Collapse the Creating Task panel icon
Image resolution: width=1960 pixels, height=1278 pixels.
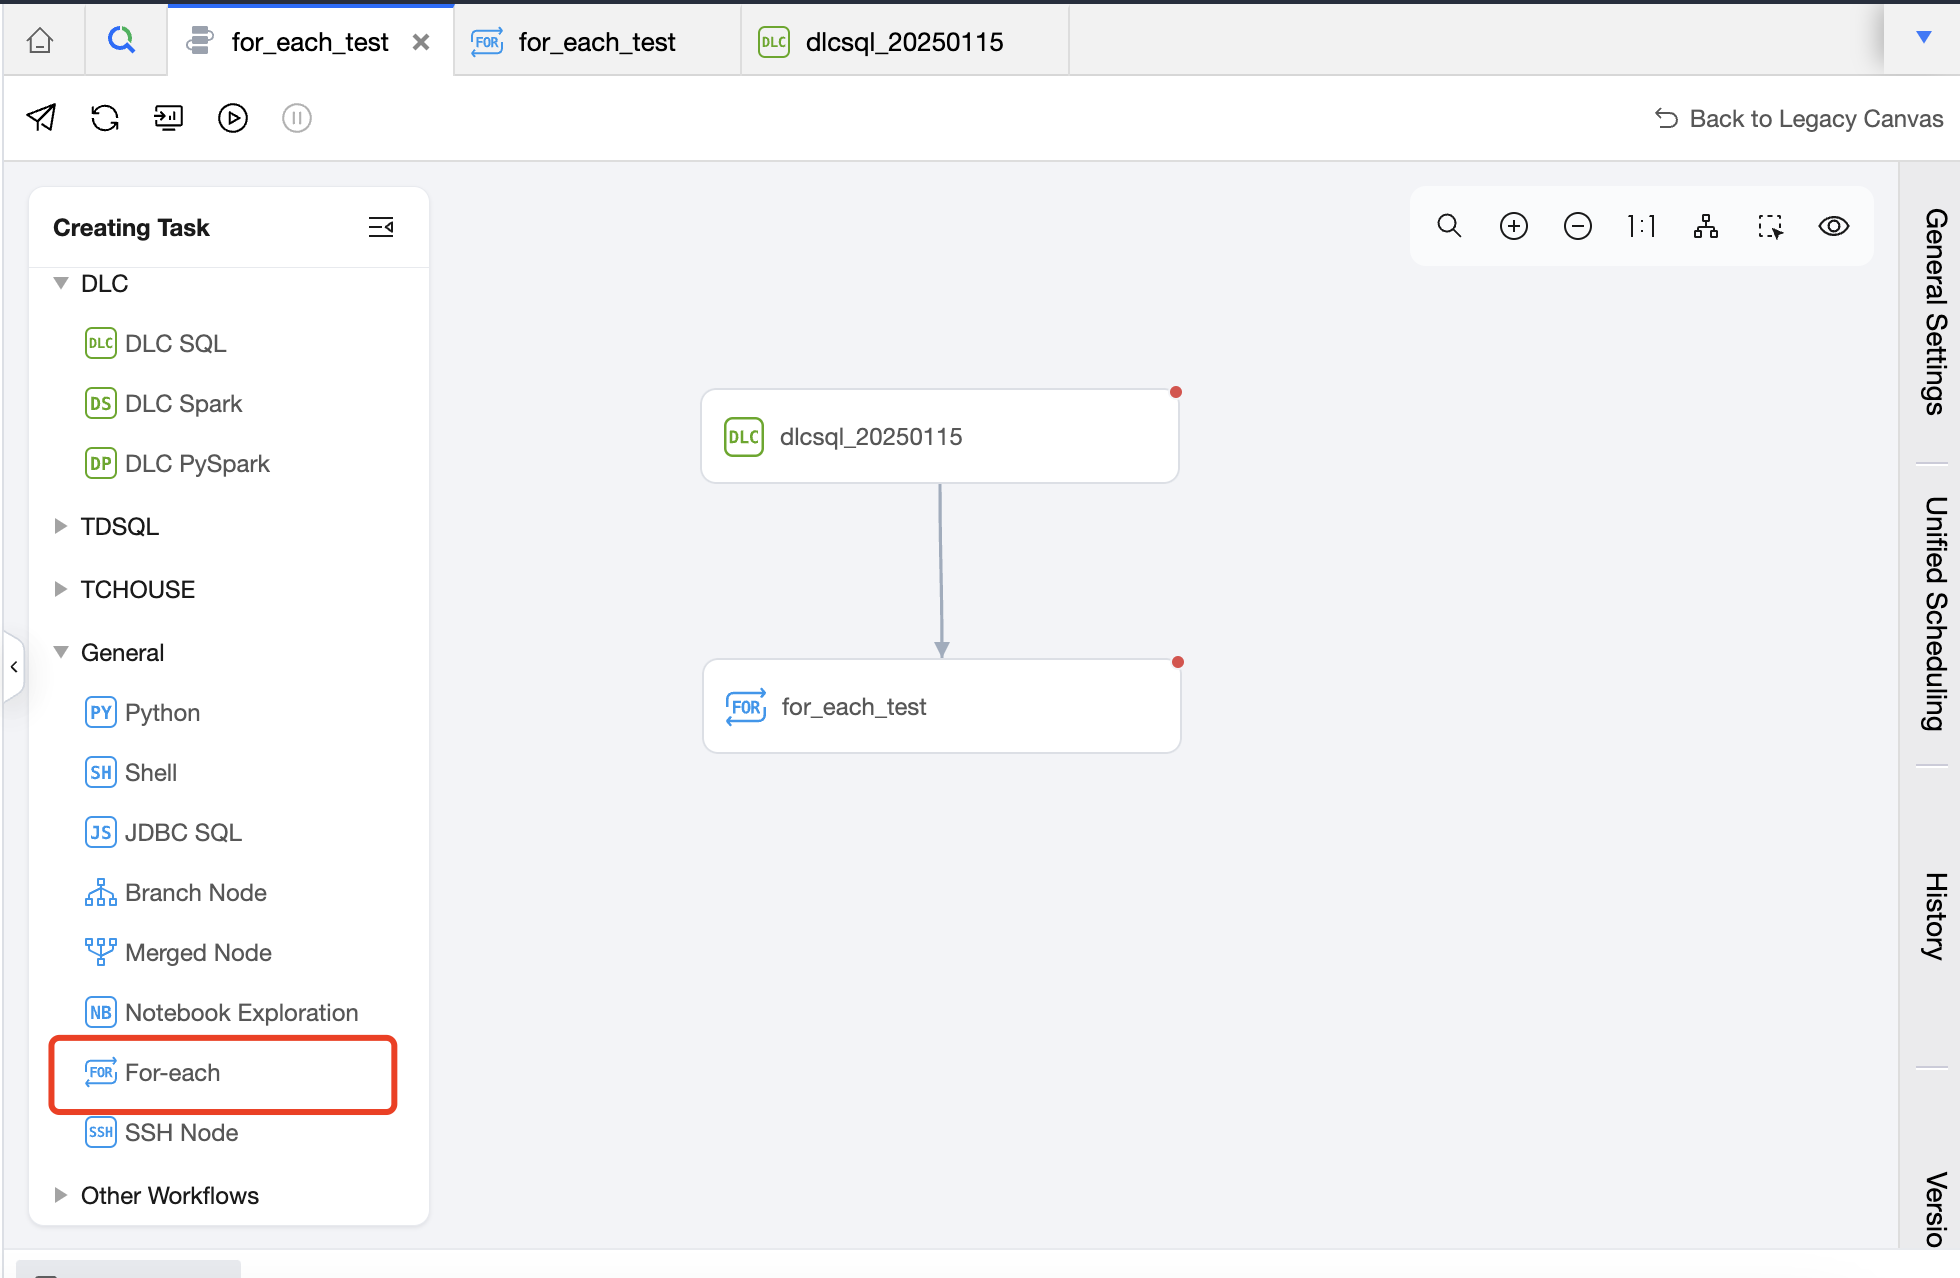click(x=381, y=227)
